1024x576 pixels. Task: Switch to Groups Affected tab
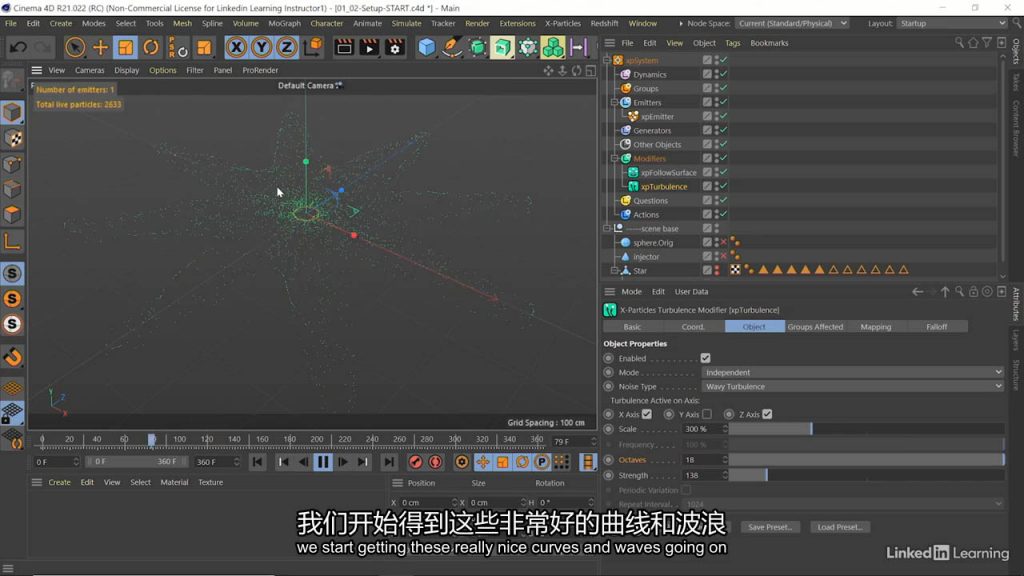click(815, 327)
